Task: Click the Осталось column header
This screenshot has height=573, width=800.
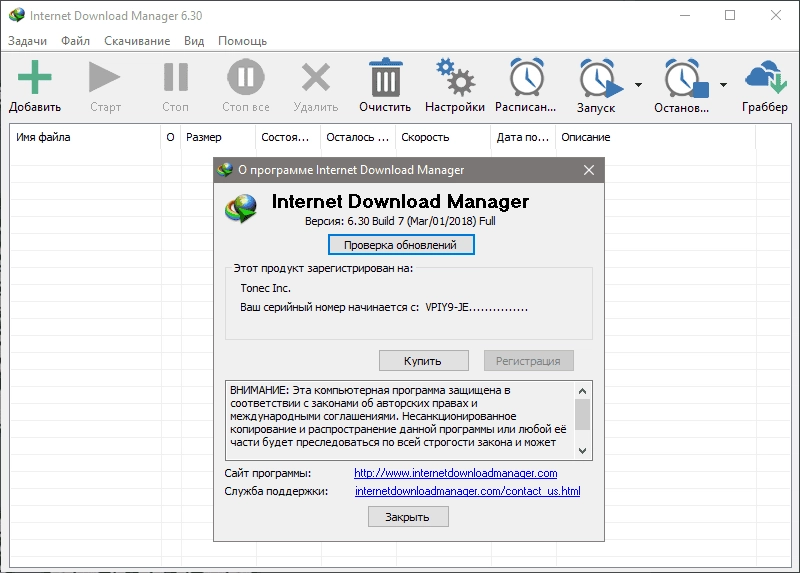Action: coord(358,137)
